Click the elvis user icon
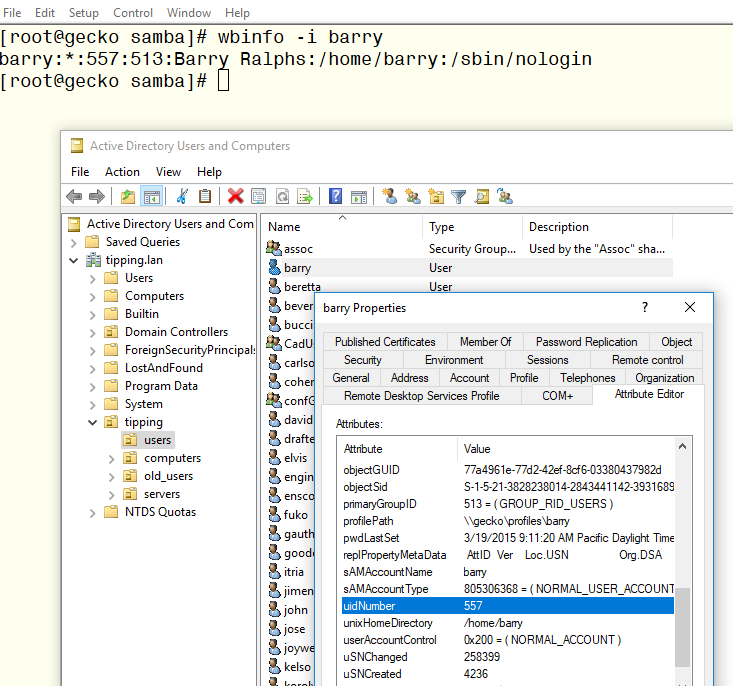 click(x=274, y=457)
